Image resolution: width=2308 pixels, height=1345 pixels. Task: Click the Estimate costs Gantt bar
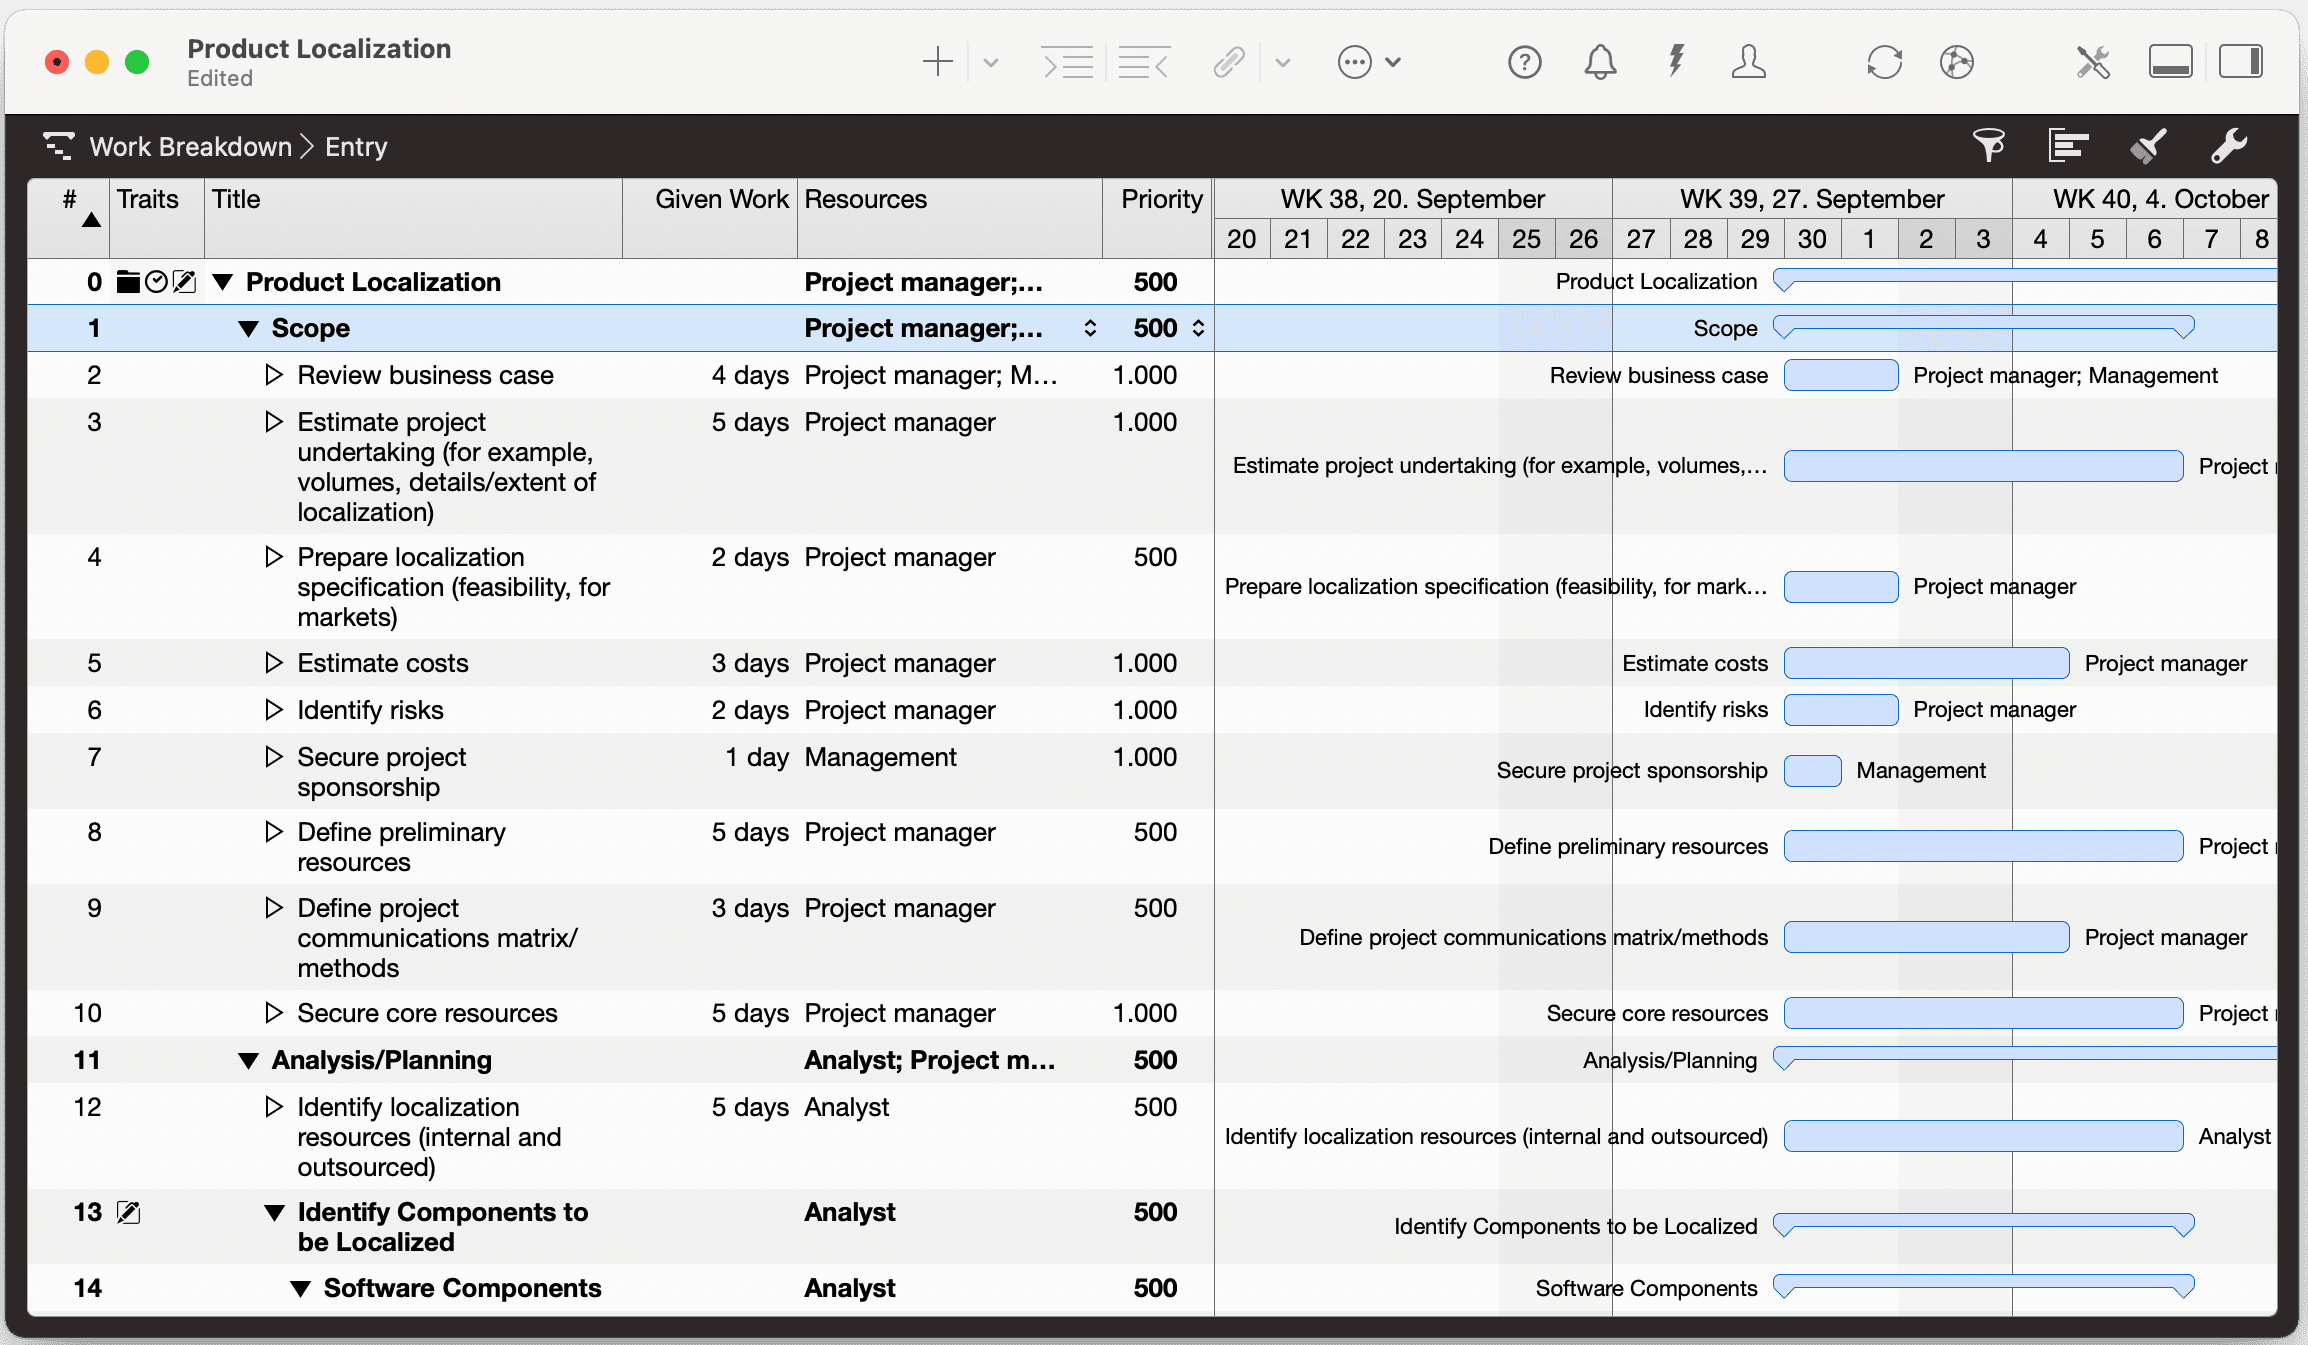1926,663
